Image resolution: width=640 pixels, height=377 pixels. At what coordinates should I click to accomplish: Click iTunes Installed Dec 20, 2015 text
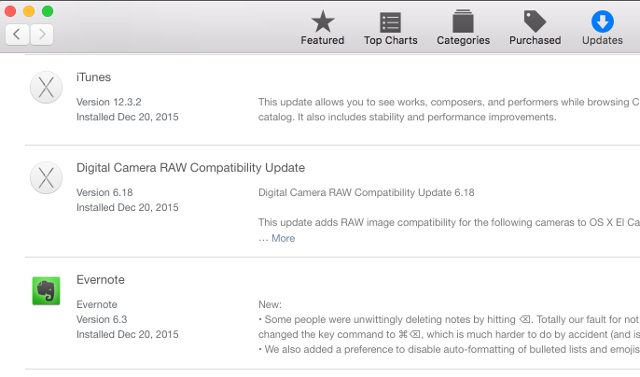[x=127, y=117]
